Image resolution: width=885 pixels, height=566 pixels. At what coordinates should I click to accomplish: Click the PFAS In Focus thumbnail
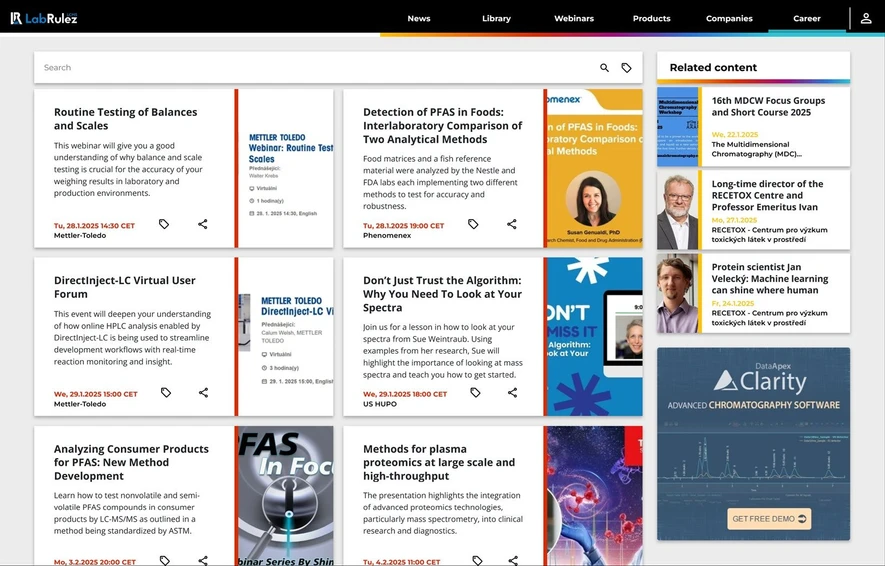(x=286, y=496)
